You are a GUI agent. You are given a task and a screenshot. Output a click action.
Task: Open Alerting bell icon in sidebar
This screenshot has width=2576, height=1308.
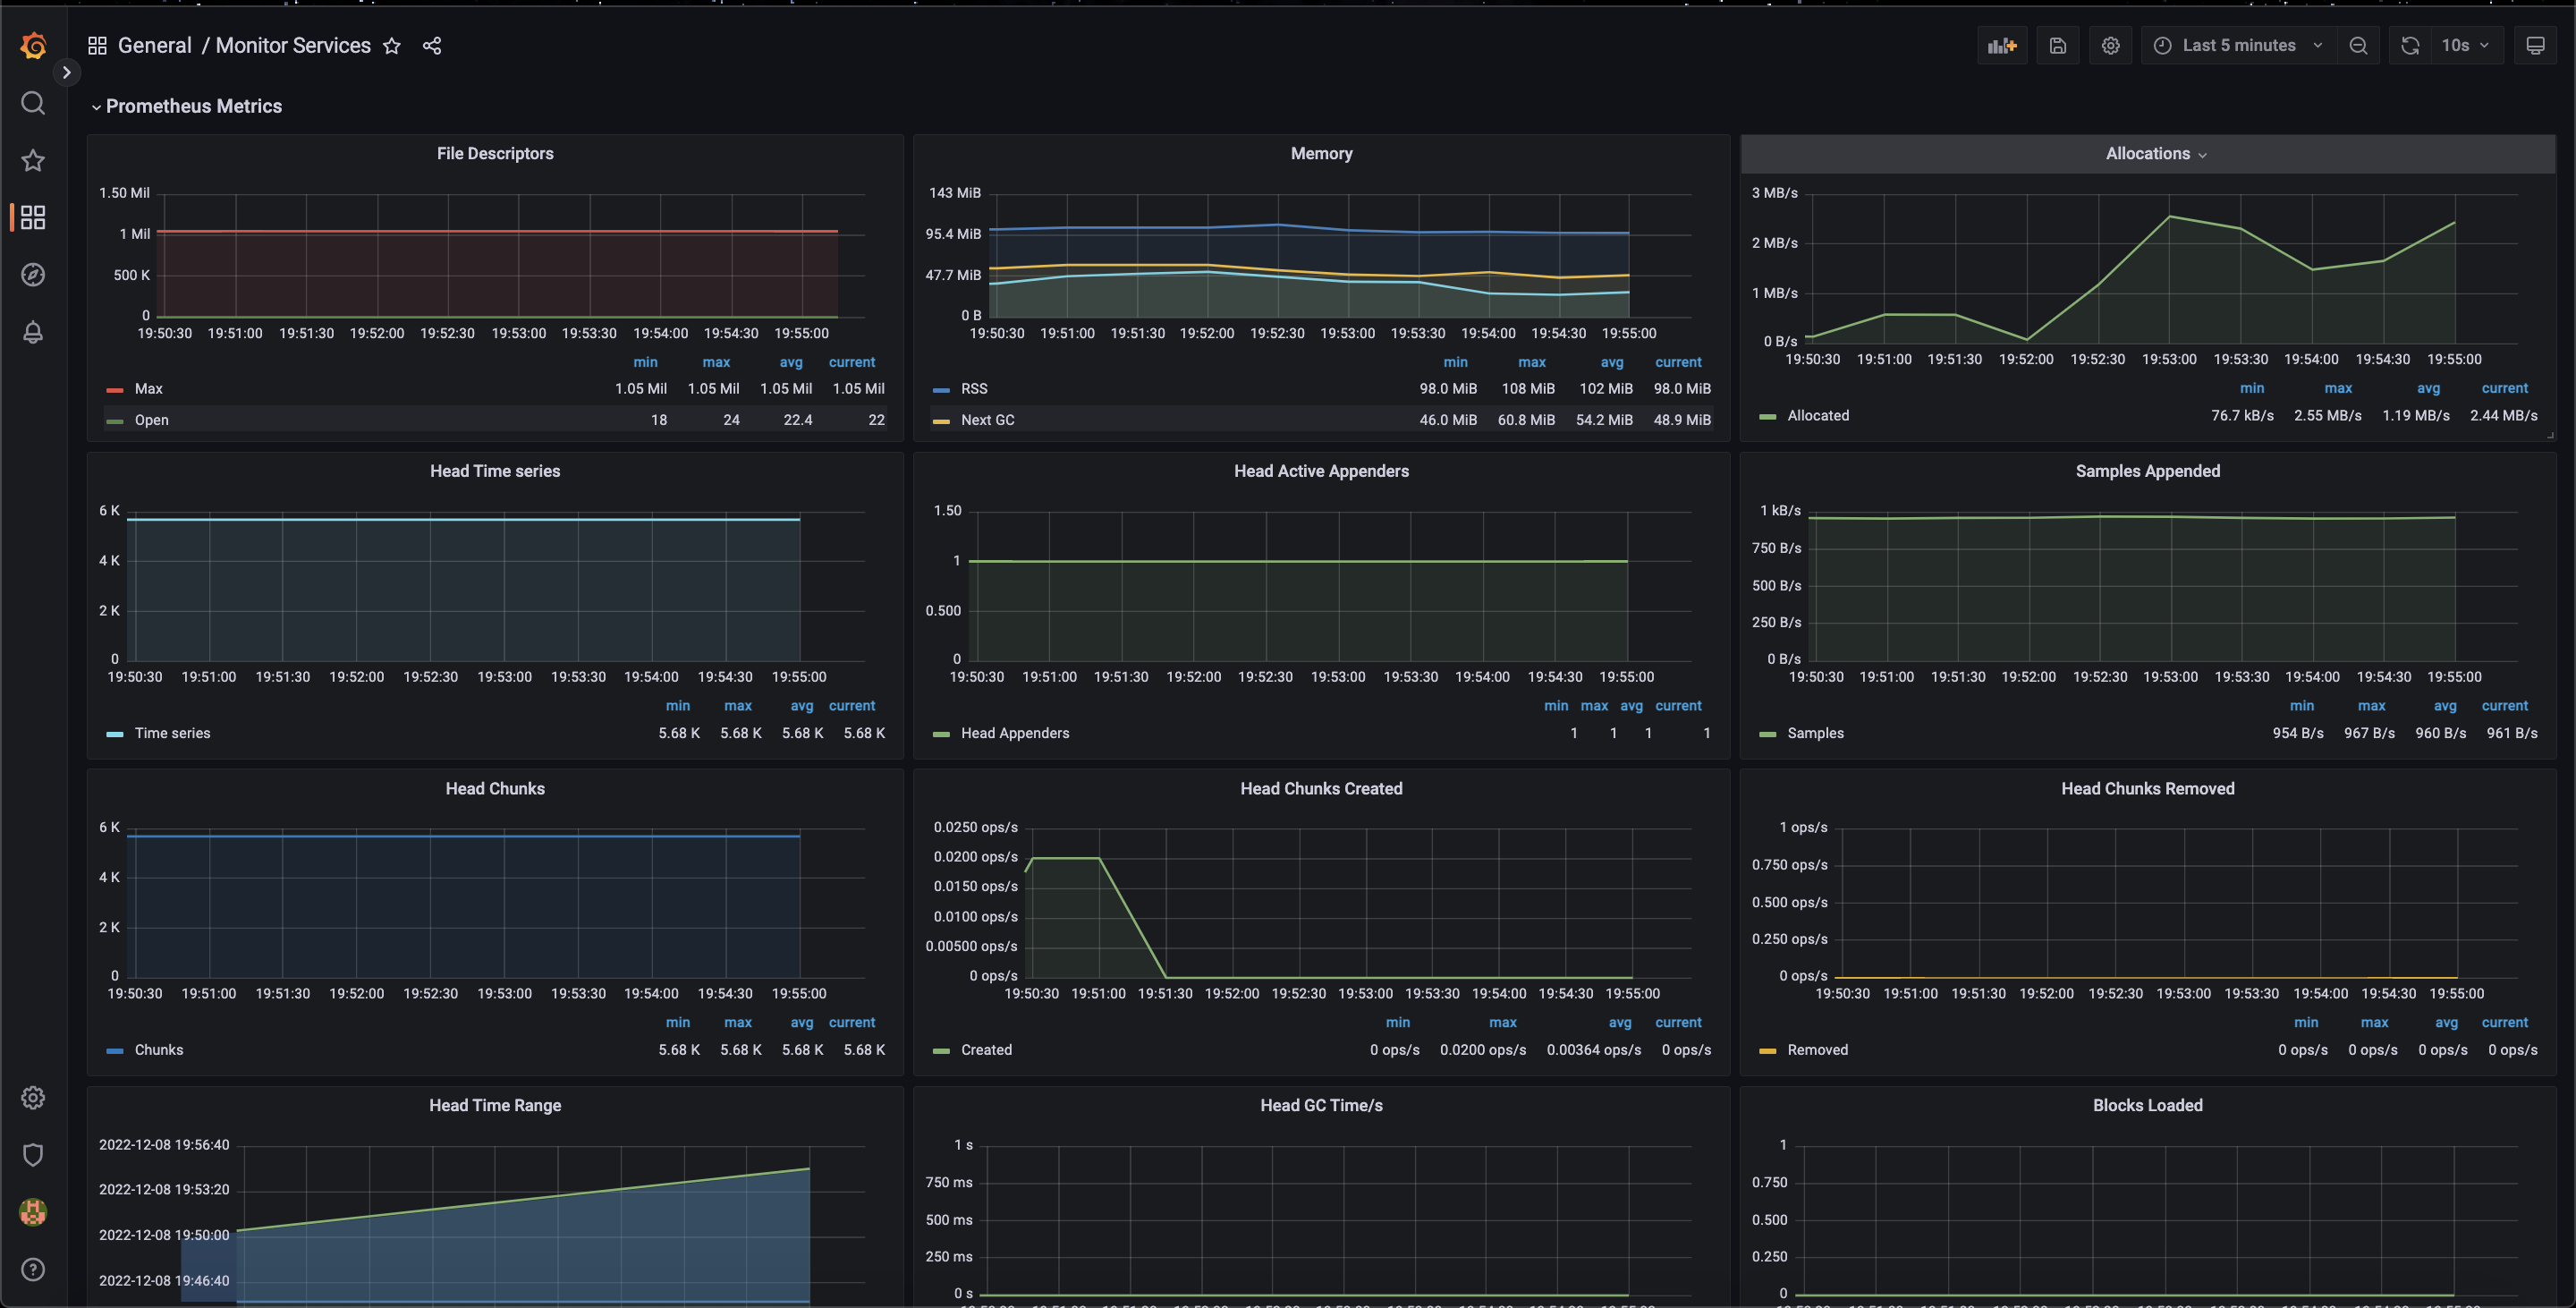coord(33,332)
